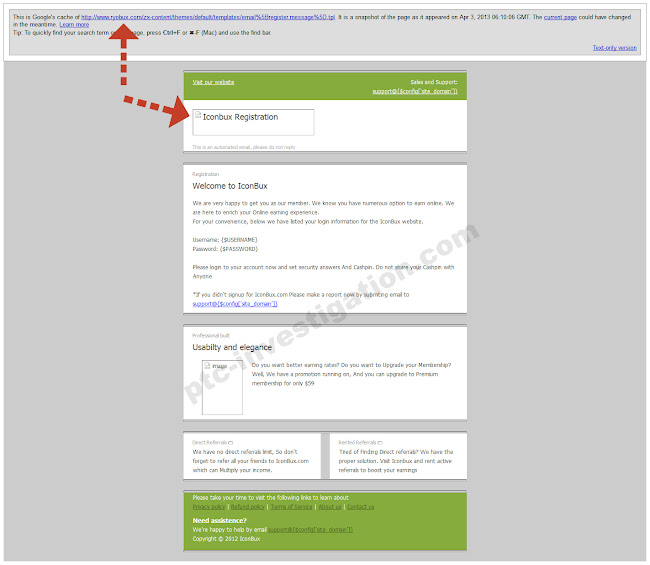The width and height of the screenshot is (650, 565).
Task: Click 'This is an automated email' notice
Action: [x=244, y=147]
